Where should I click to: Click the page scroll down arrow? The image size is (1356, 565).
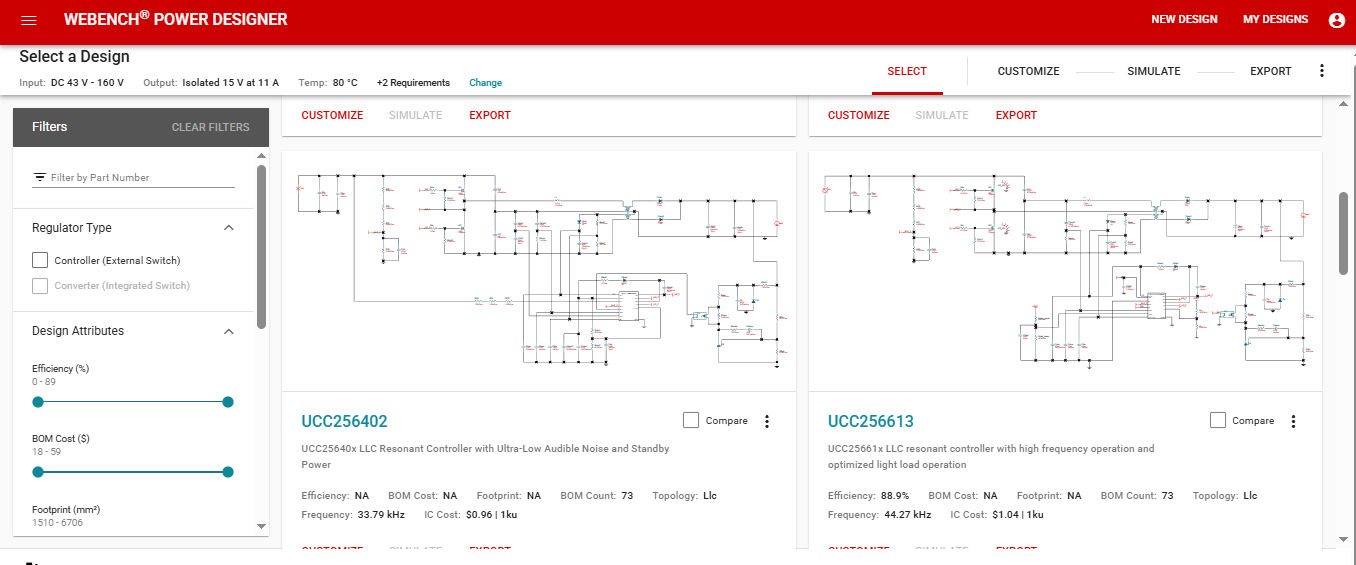(1344, 538)
